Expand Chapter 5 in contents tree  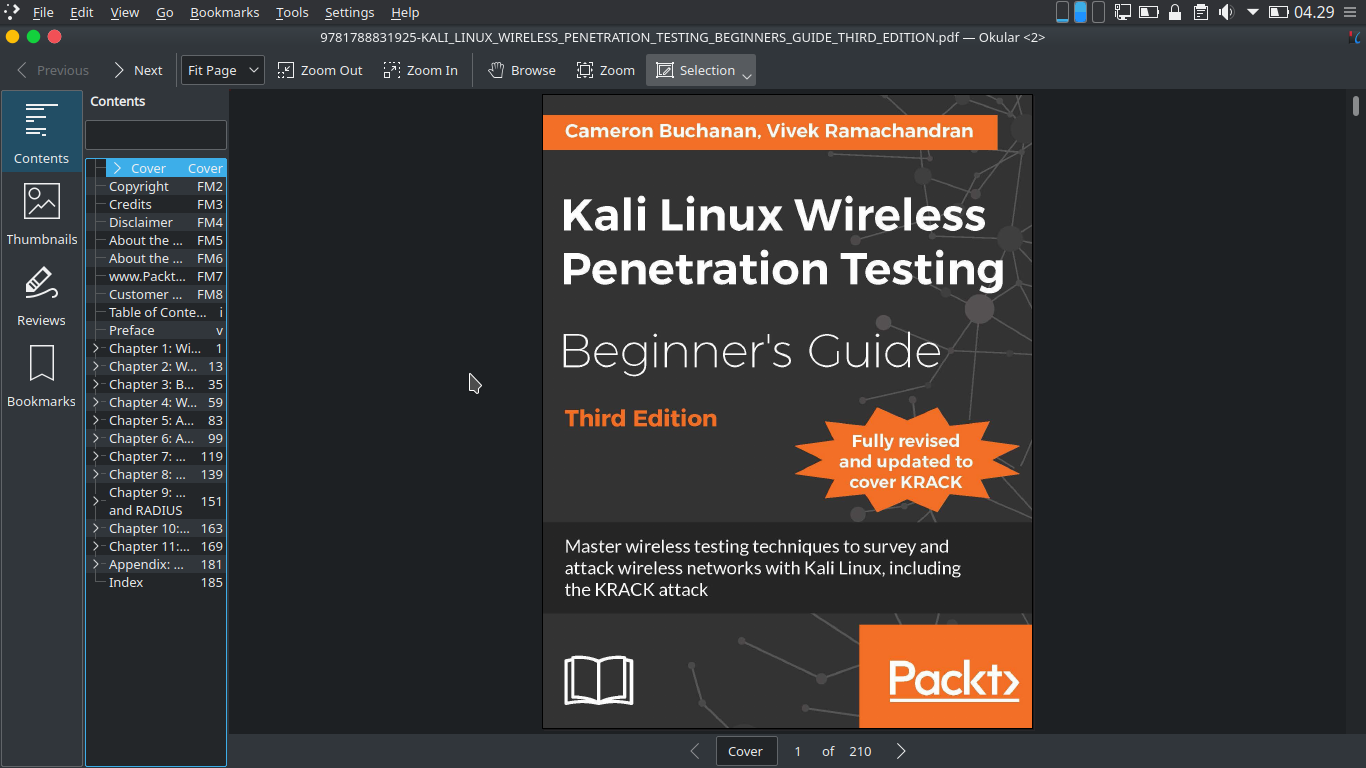click(x=96, y=420)
